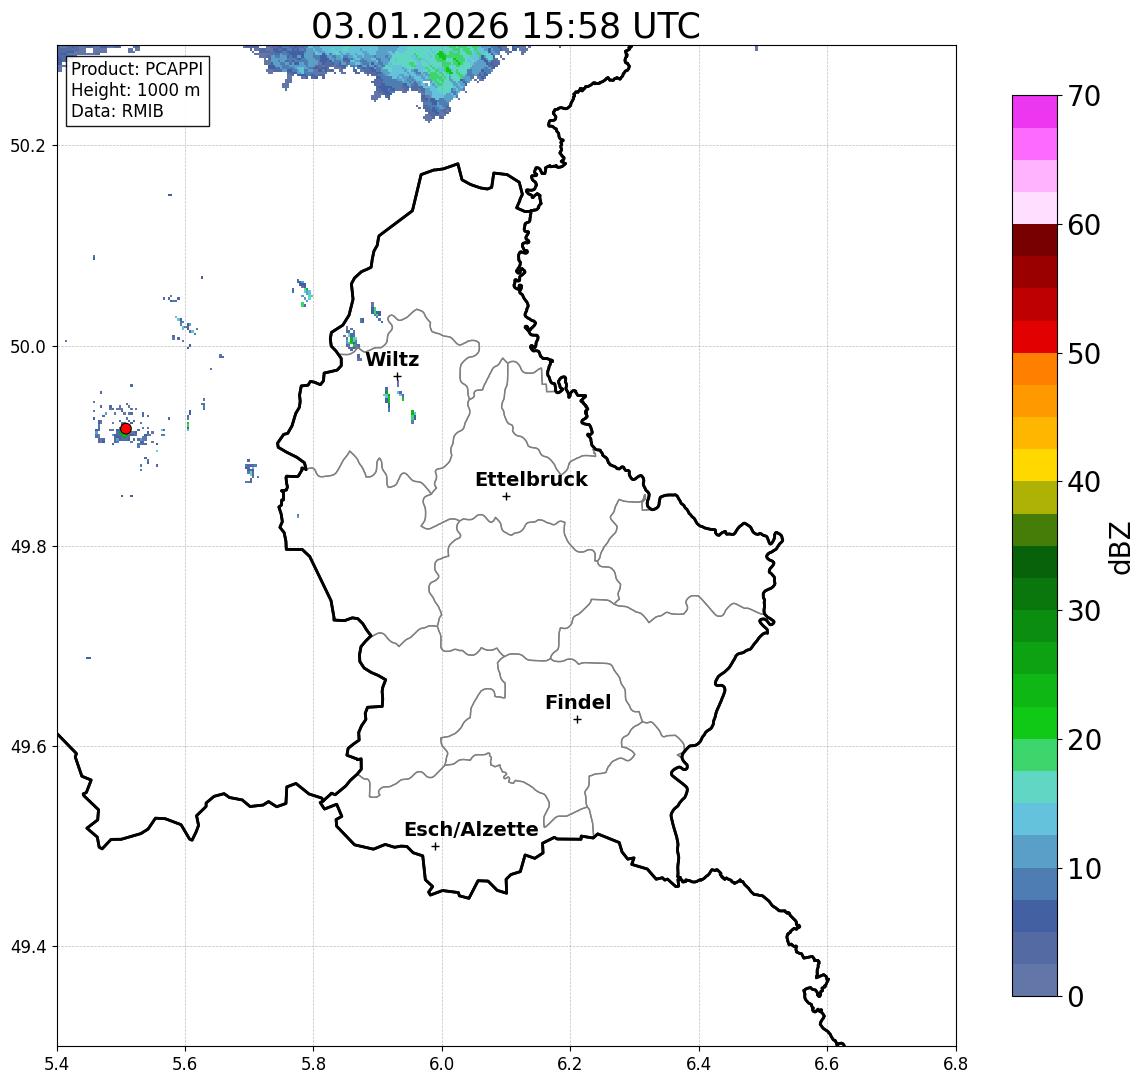Click 'Data: RMIB' in the info box

pos(117,111)
